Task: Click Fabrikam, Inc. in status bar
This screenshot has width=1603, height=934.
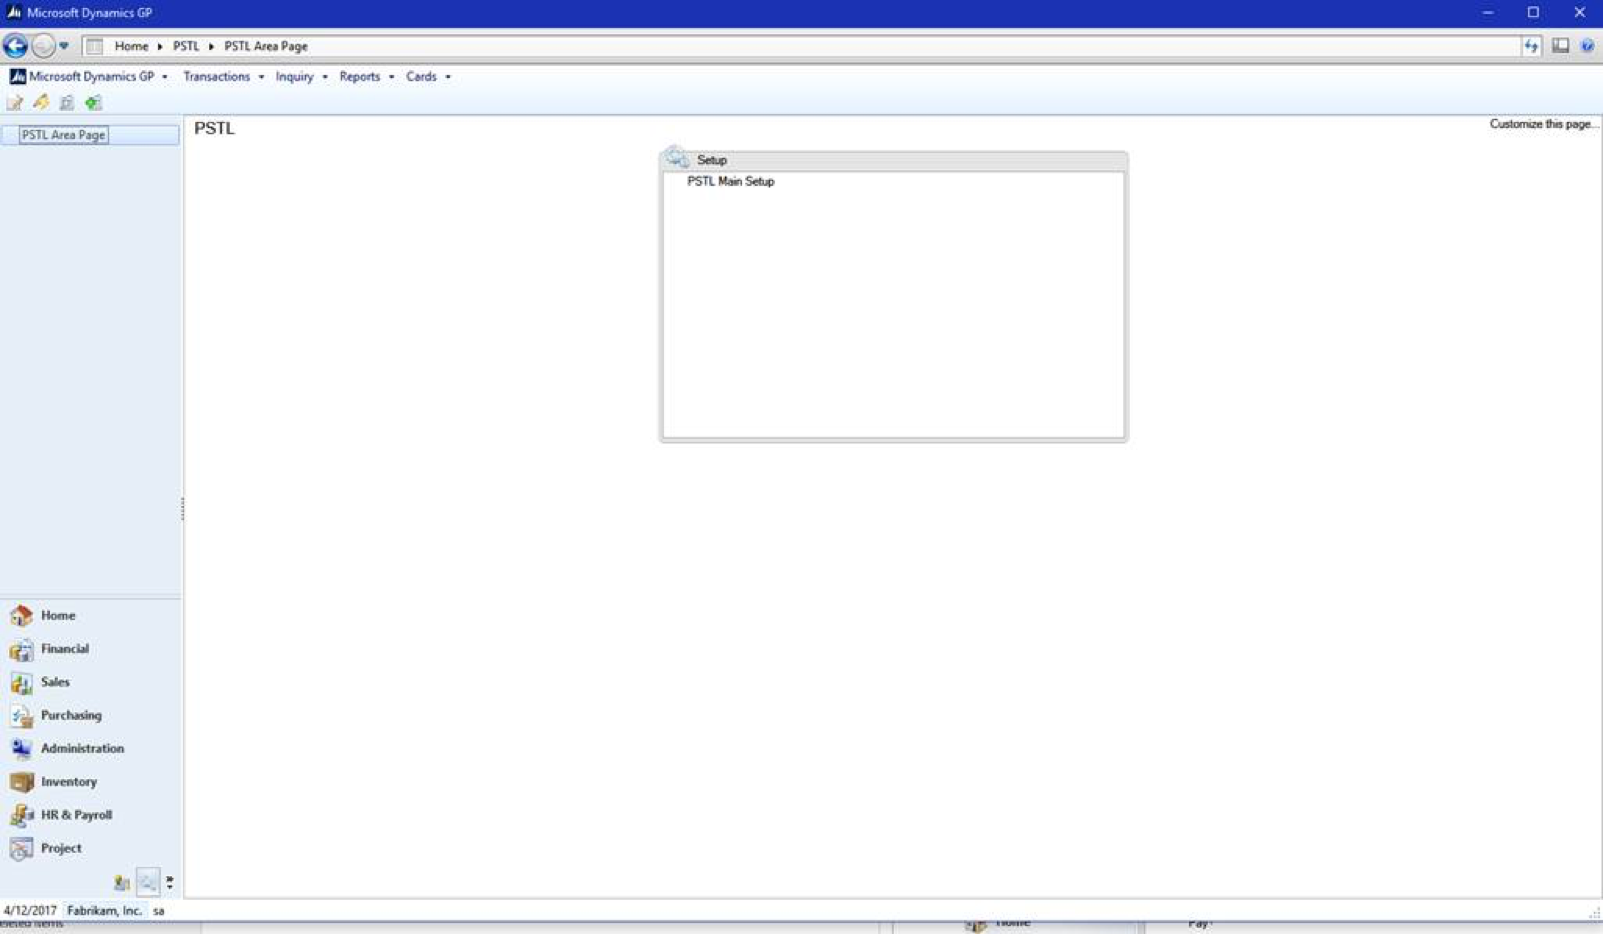Action: [104, 911]
